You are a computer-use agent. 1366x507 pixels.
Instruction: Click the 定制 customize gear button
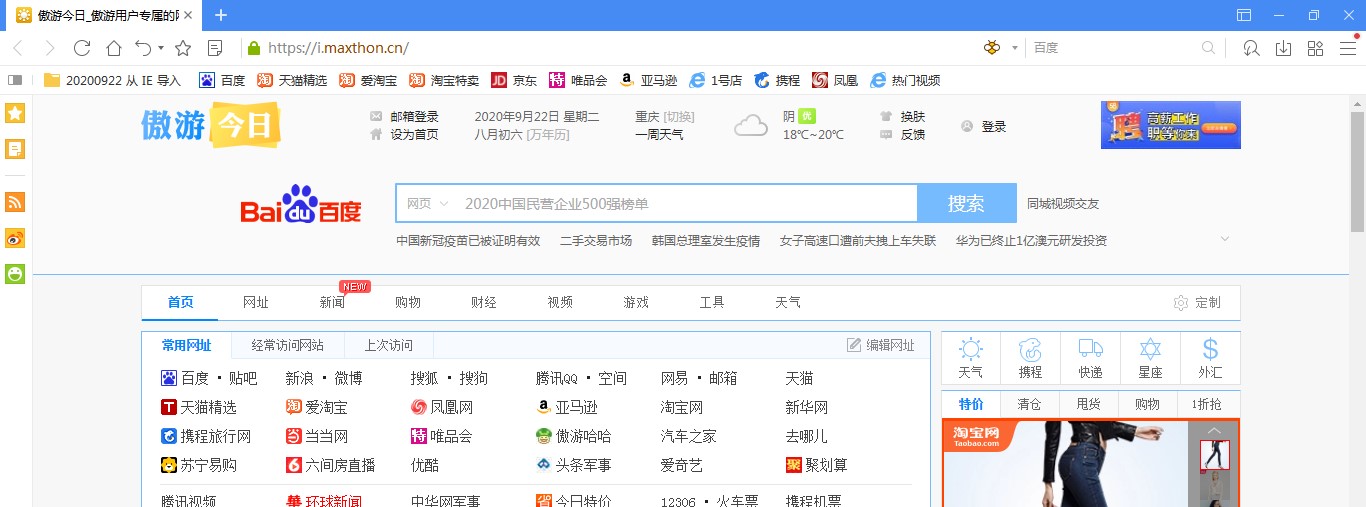point(1197,303)
